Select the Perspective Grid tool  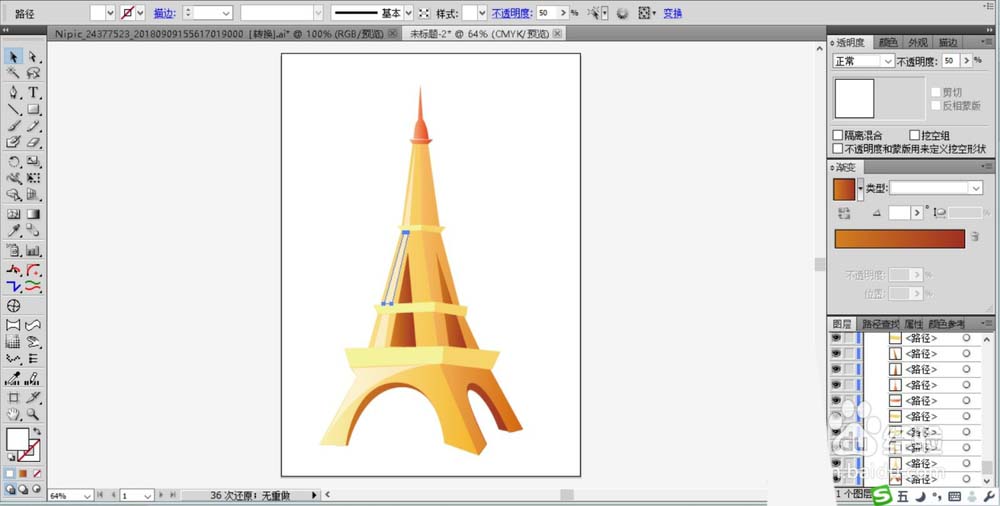pos(33,195)
